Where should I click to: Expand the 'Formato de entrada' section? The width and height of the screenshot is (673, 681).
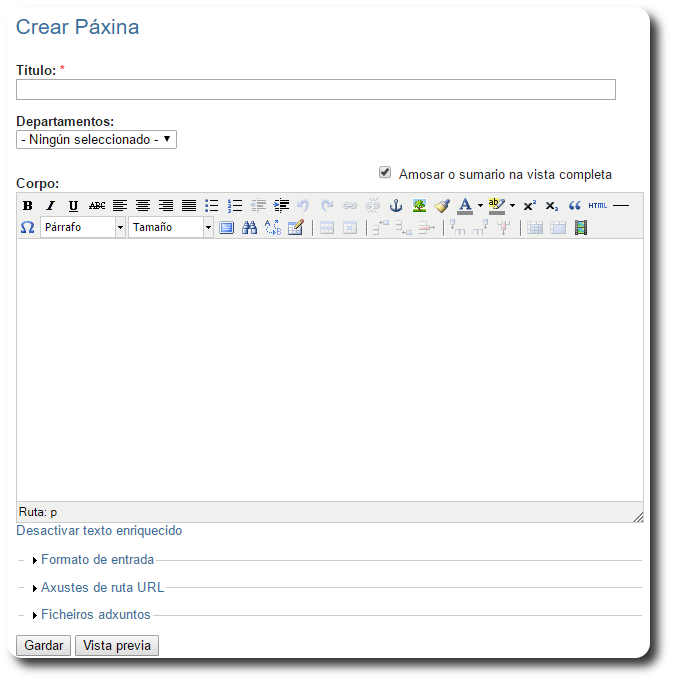tap(97, 560)
